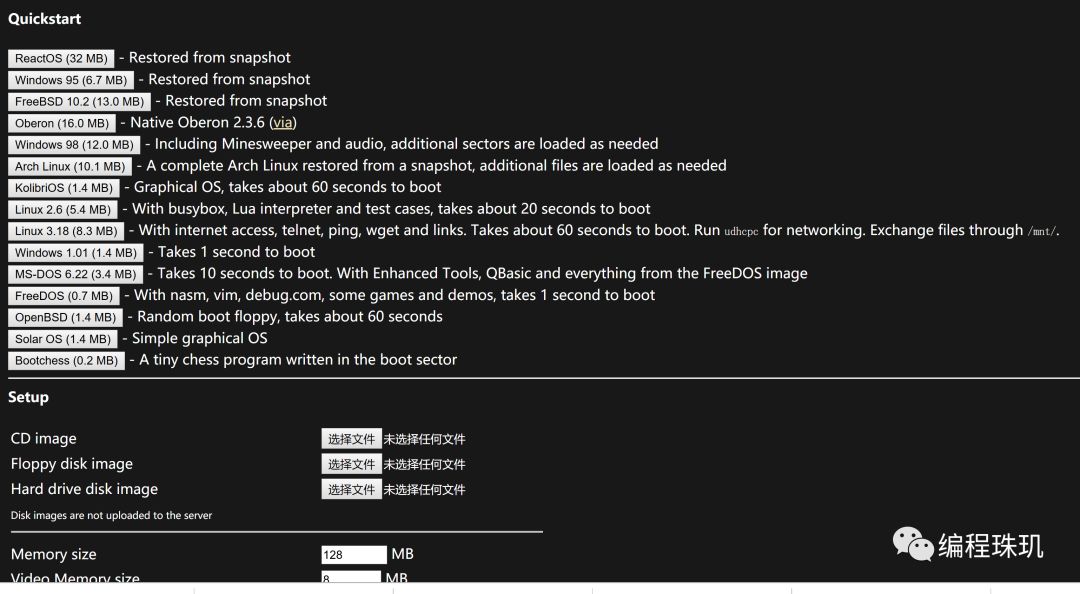The image size is (1080, 594).
Task: Boot Linux 3.18 with internet access
Action: (x=66, y=230)
